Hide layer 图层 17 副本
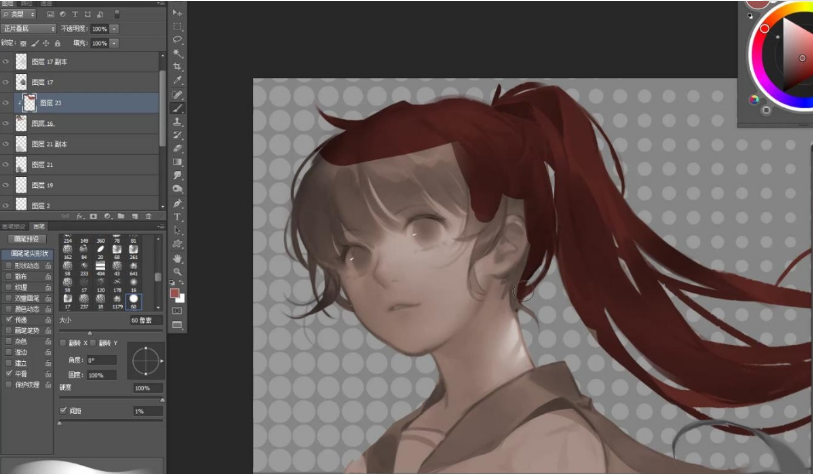 6,61
